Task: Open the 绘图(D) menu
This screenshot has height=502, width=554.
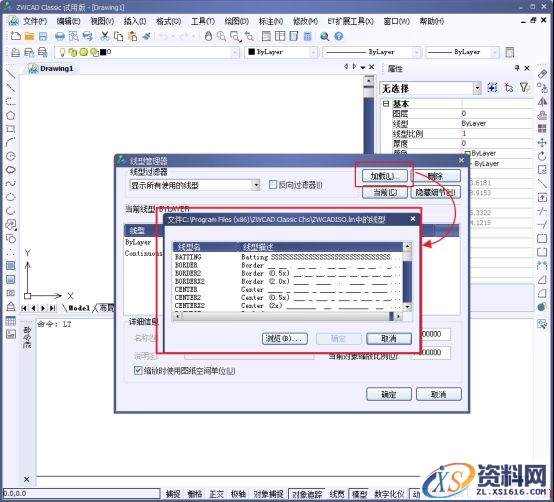Action: [237, 22]
